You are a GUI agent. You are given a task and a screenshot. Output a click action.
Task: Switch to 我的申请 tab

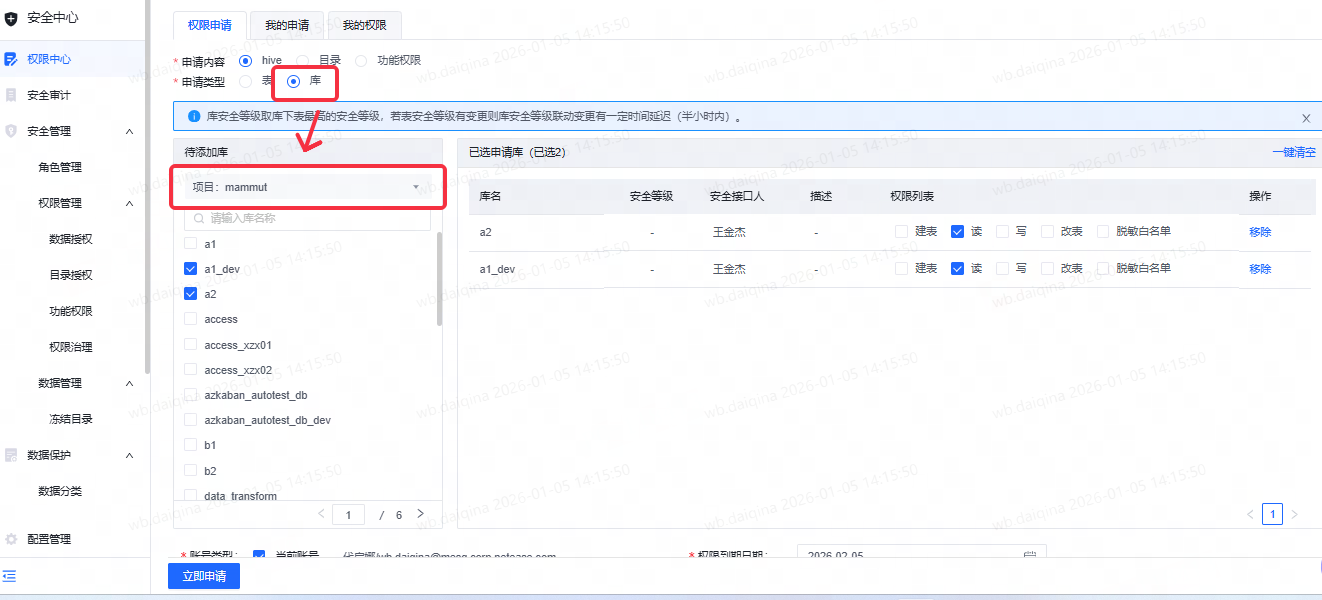[x=287, y=26]
